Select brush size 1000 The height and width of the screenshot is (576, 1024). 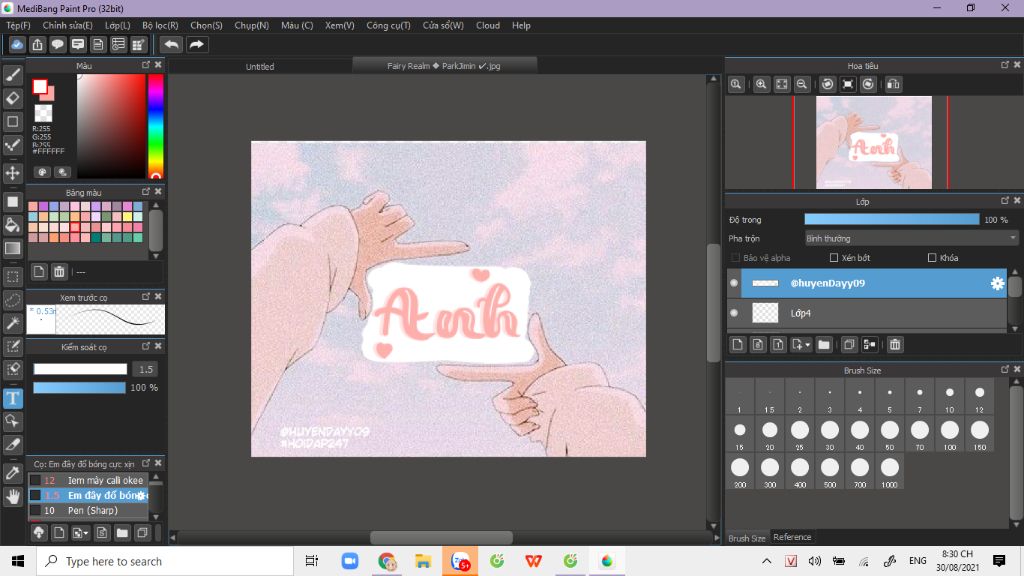[889, 472]
